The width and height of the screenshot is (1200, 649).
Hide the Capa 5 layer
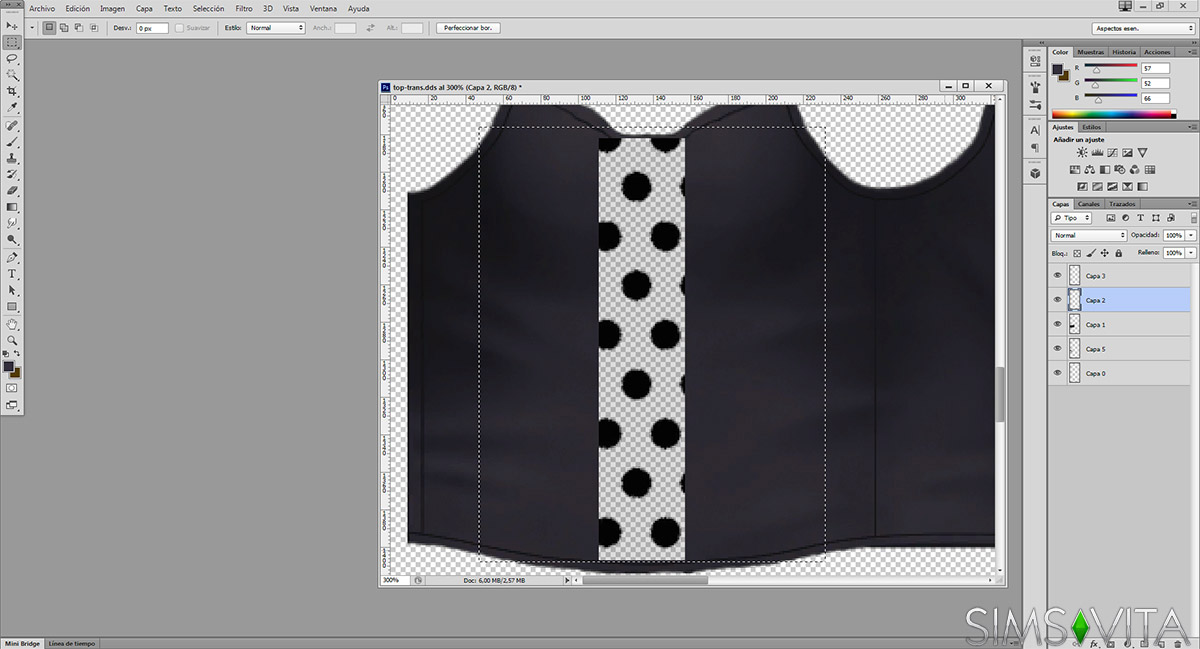point(1057,349)
